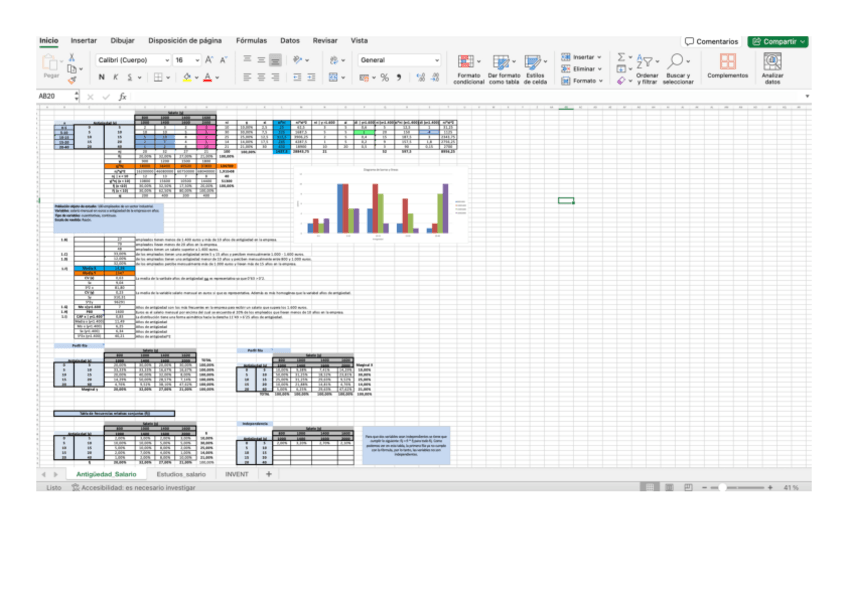Center text horizontally icon
The width and height of the screenshot is (848, 599).
[261, 77]
